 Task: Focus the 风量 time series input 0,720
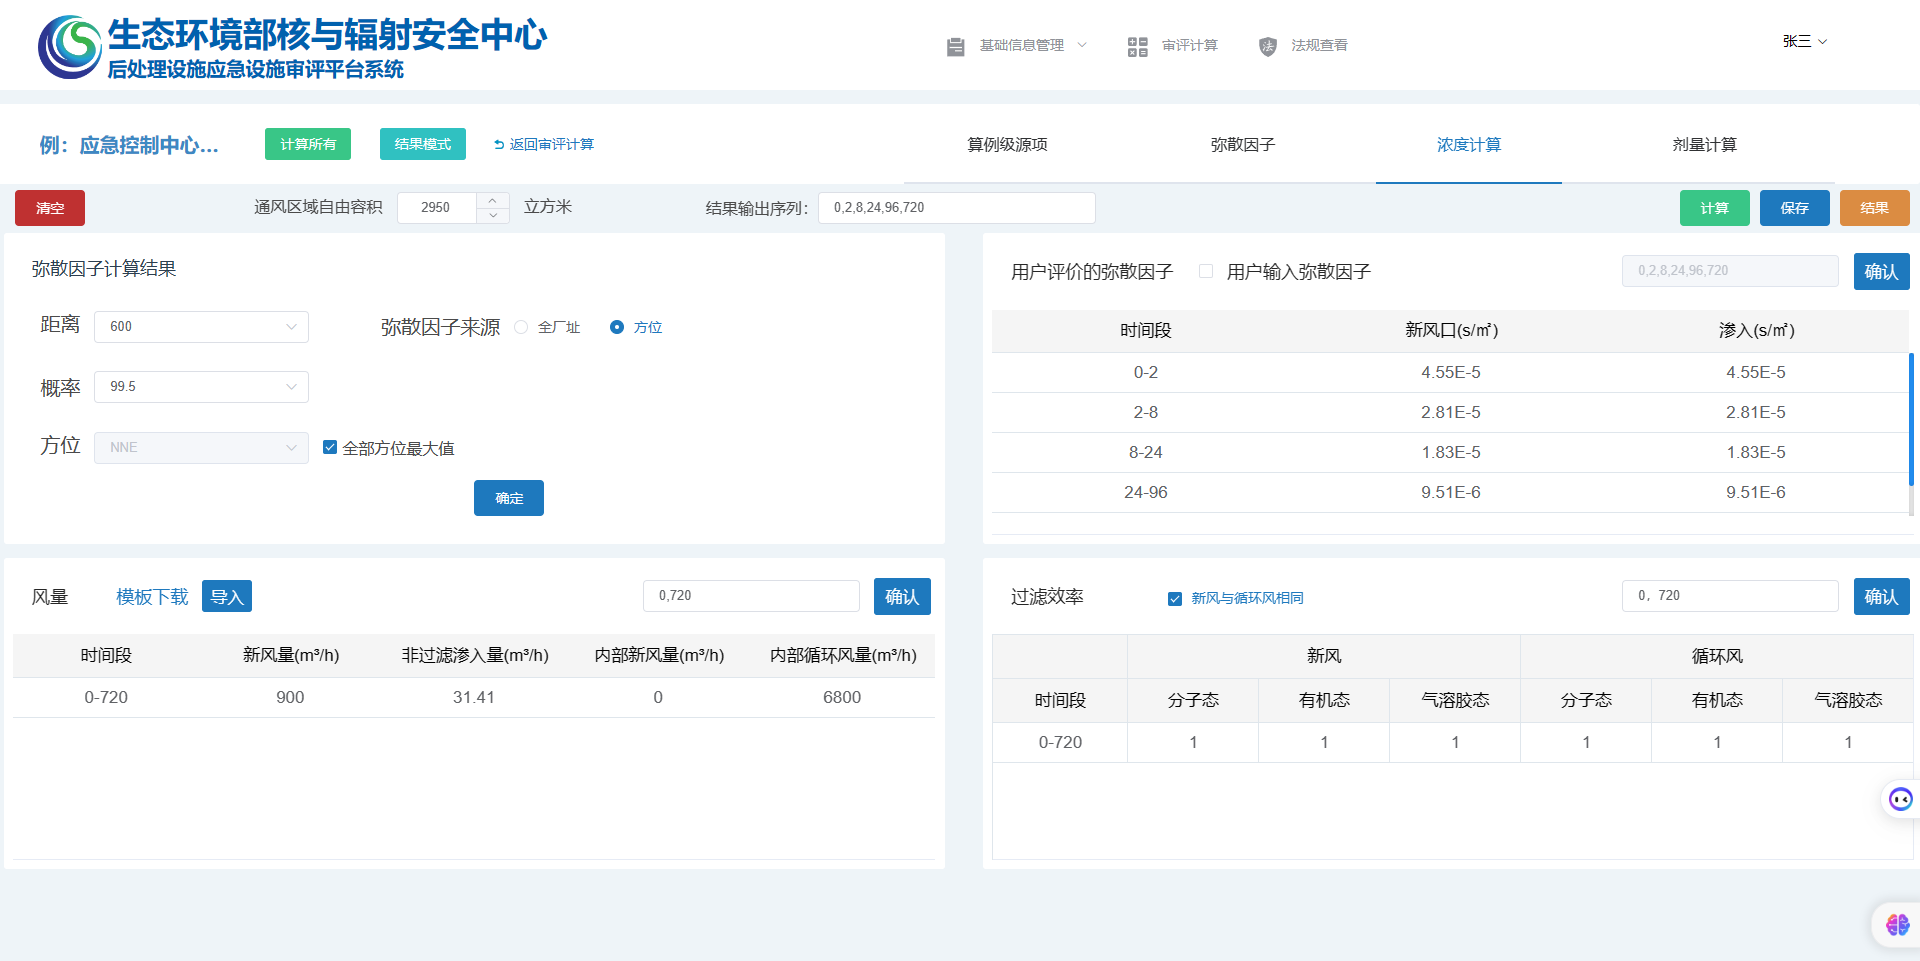[x=751, y=596]
